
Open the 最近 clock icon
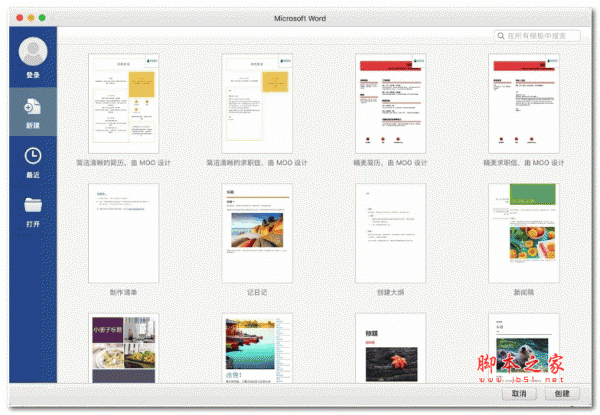[x=33, y=156]
